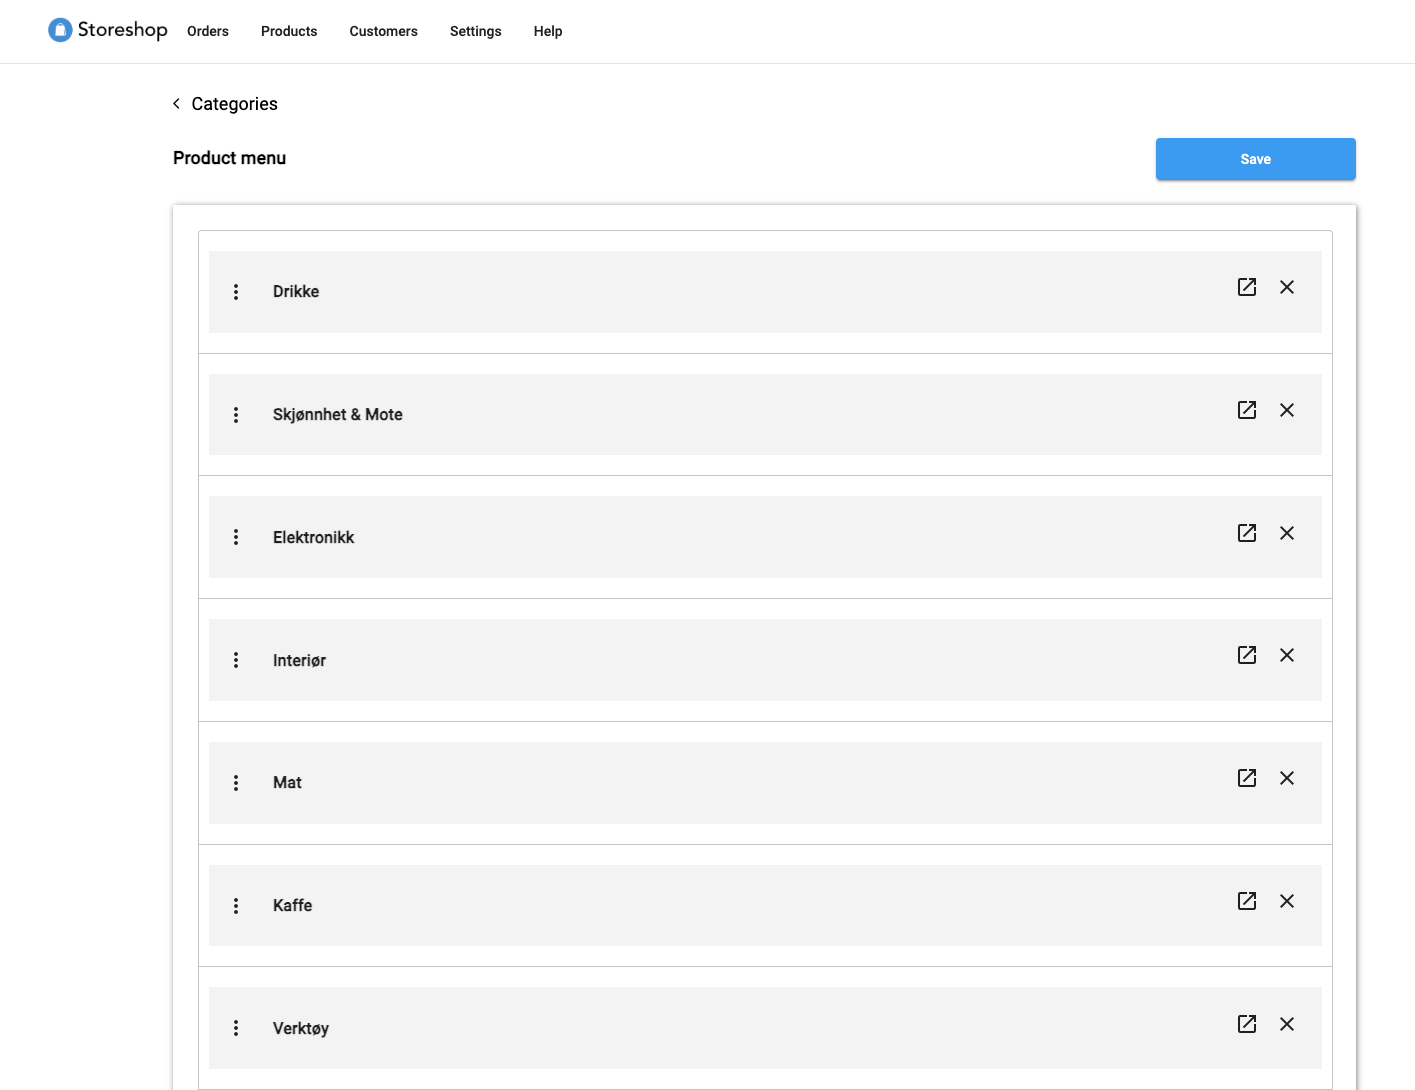This screenshot has height=1090, width=1415.
Task: Delete the Elektronikk menu item
Action: tap(1287, 533)
